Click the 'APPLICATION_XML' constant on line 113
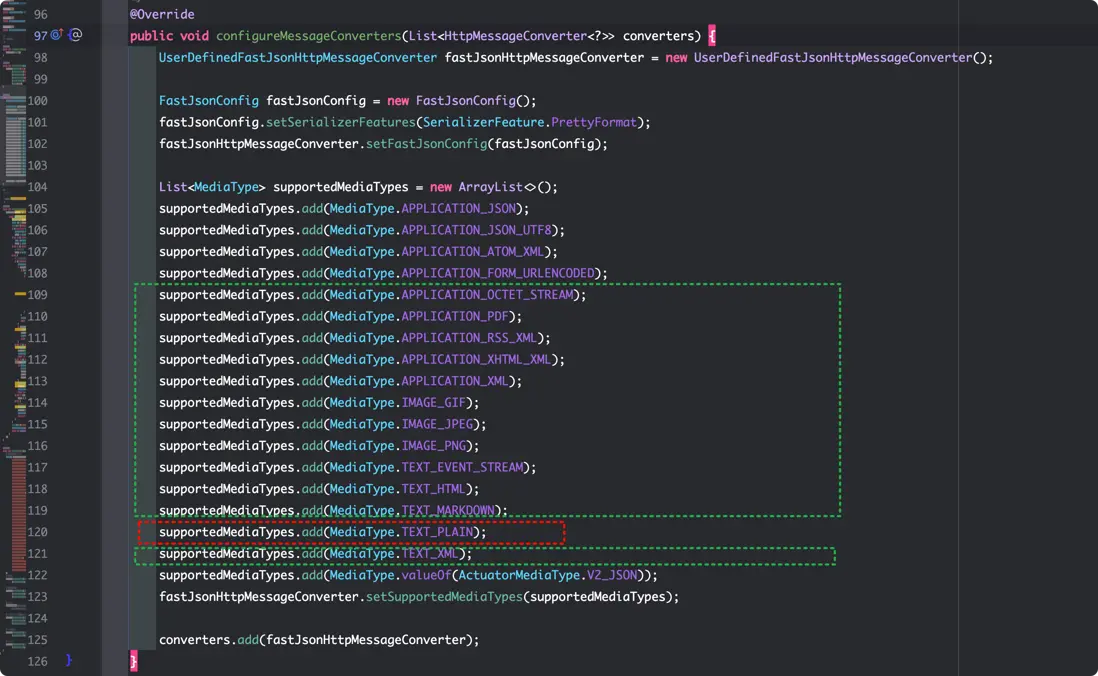Viewport: 1098px width, 676px height. (454, 381)
